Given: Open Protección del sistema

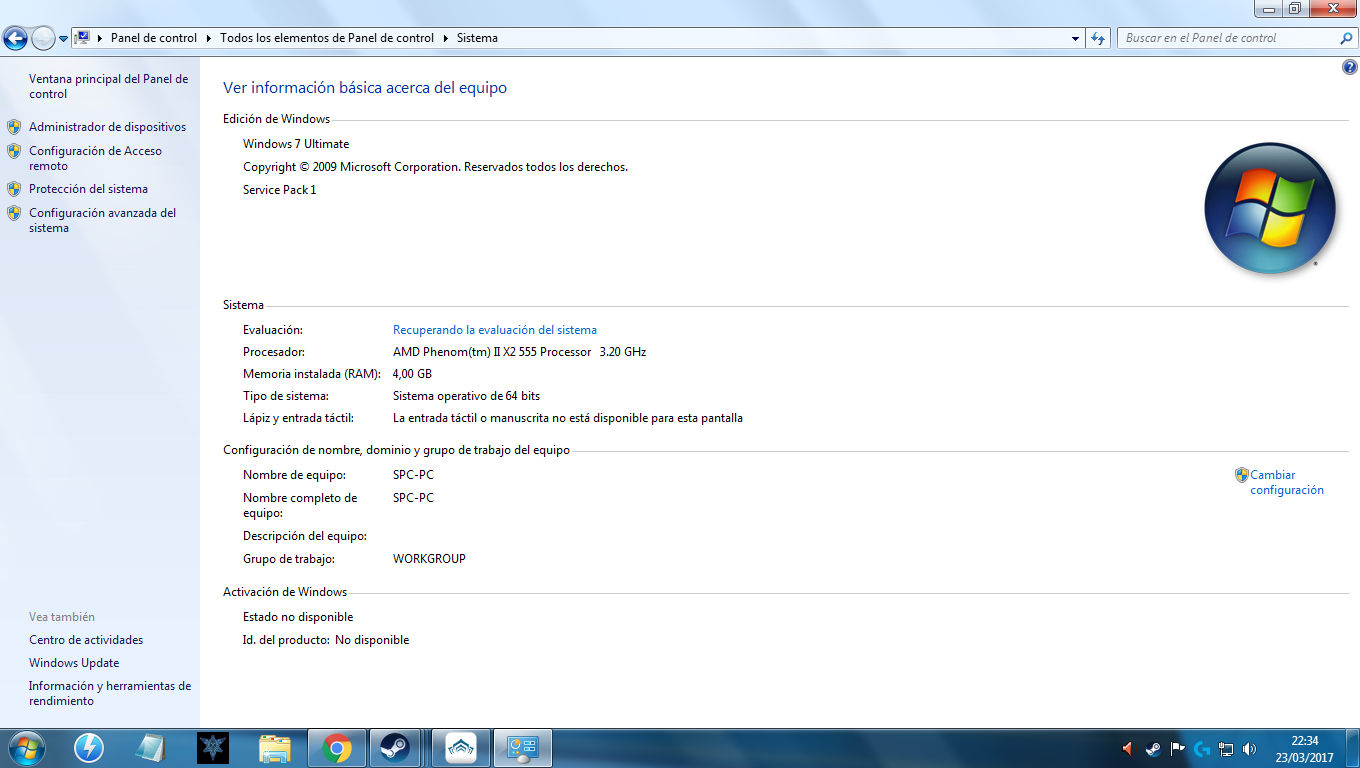Looking at the screenshot, I should 88,189.
